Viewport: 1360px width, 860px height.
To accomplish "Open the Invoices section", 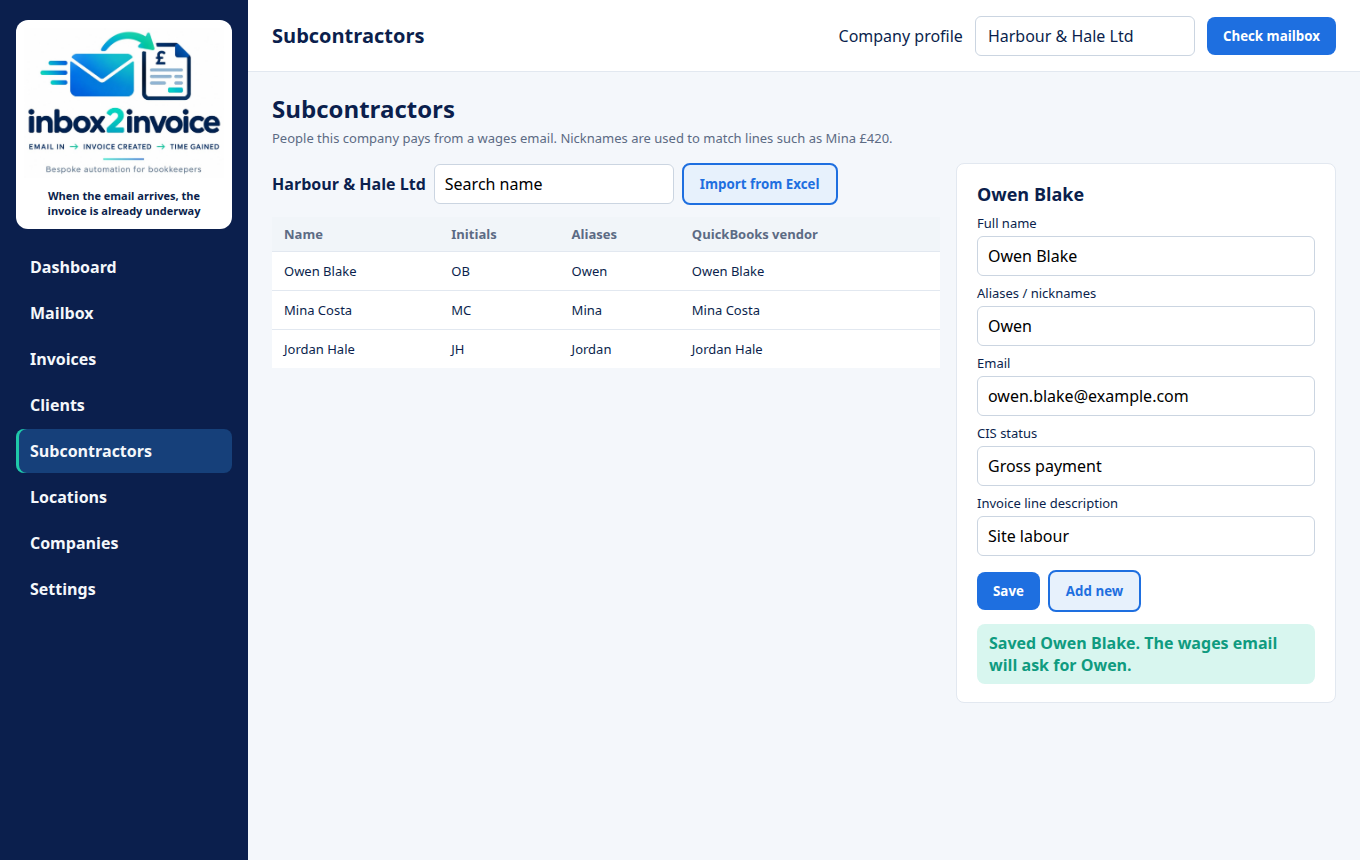I will click(x=124, y=359).
